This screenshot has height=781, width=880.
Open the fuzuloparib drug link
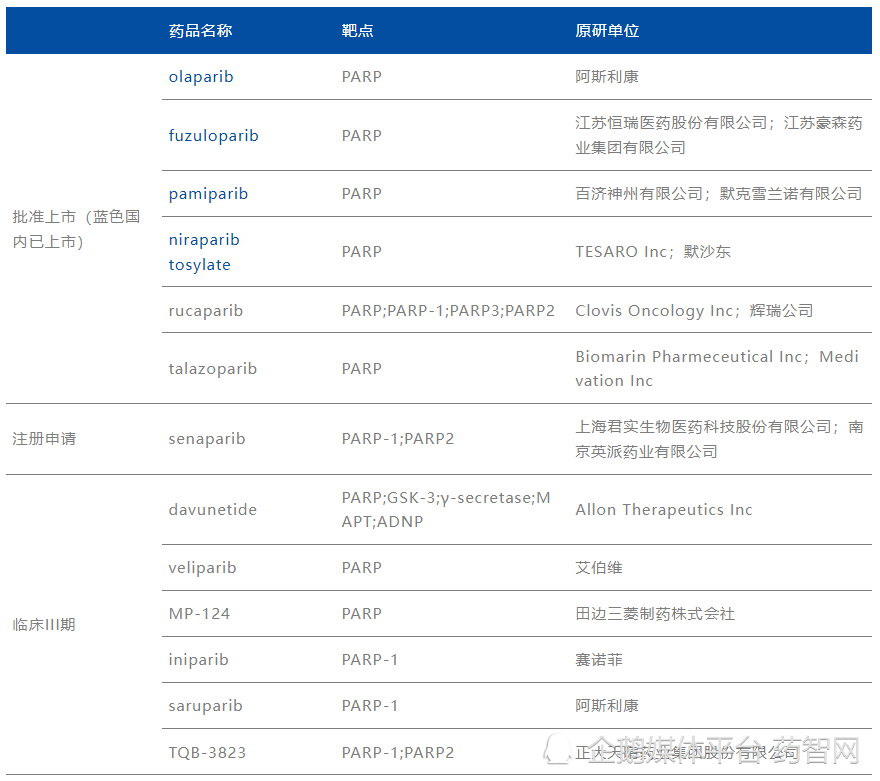pos(213,135)
